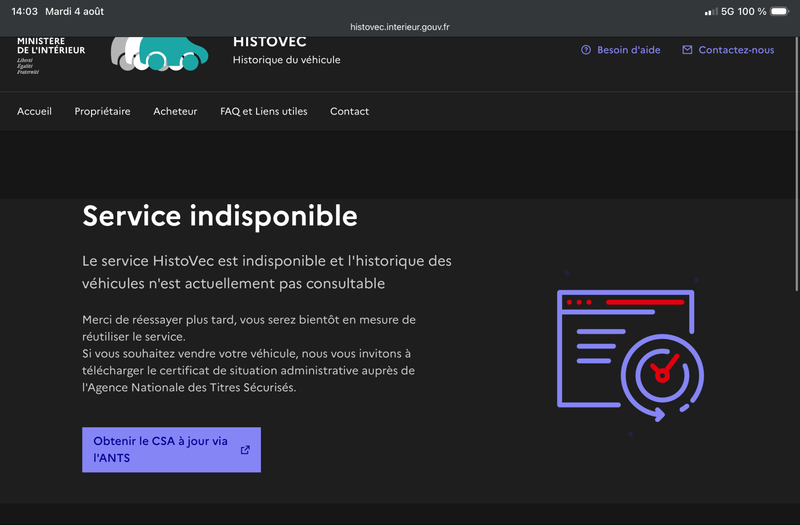
Task: Click the service unavailable clock illustration
Action: click(x=630, y=356)
